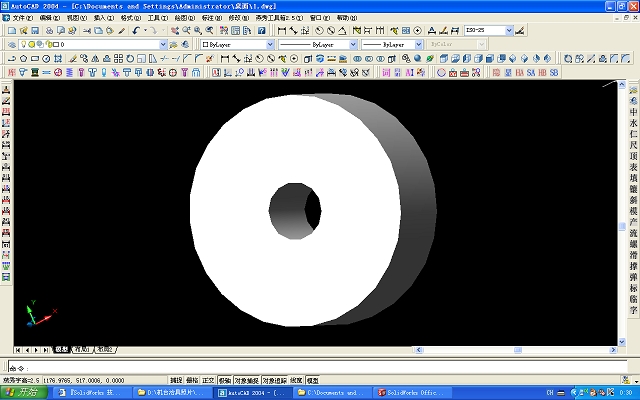Open the 编辑 (Edit) menu

pyautogui.click(x=50, y=18)
